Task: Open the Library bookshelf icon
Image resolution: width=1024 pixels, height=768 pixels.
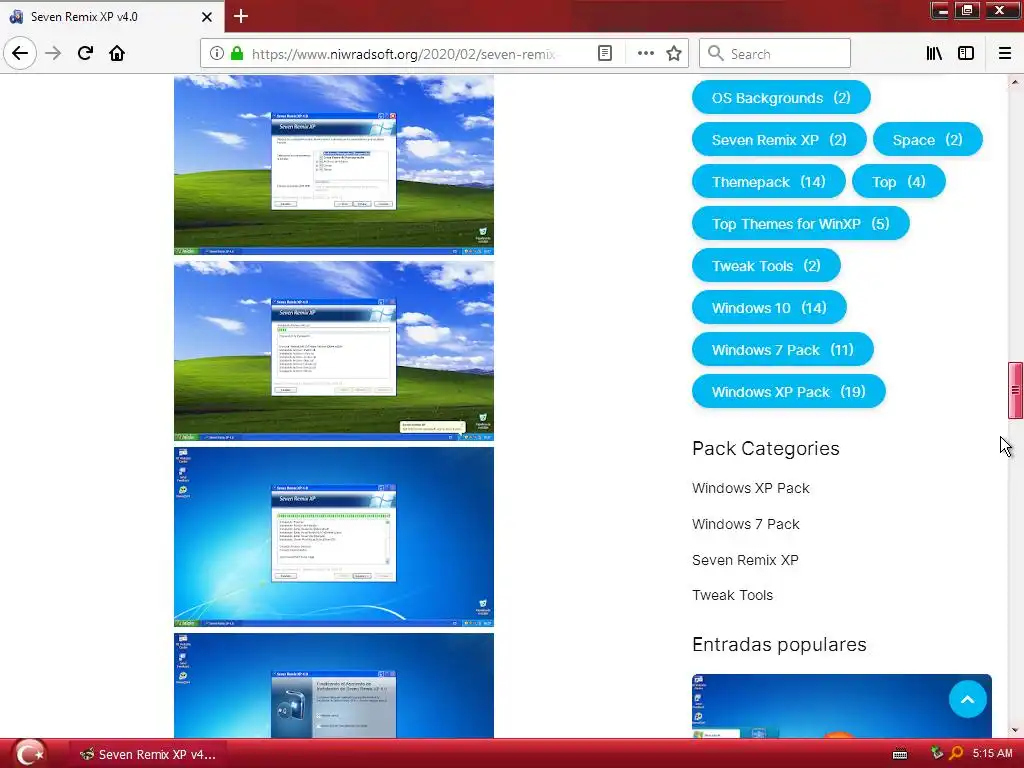Action: tap(934, 54)
